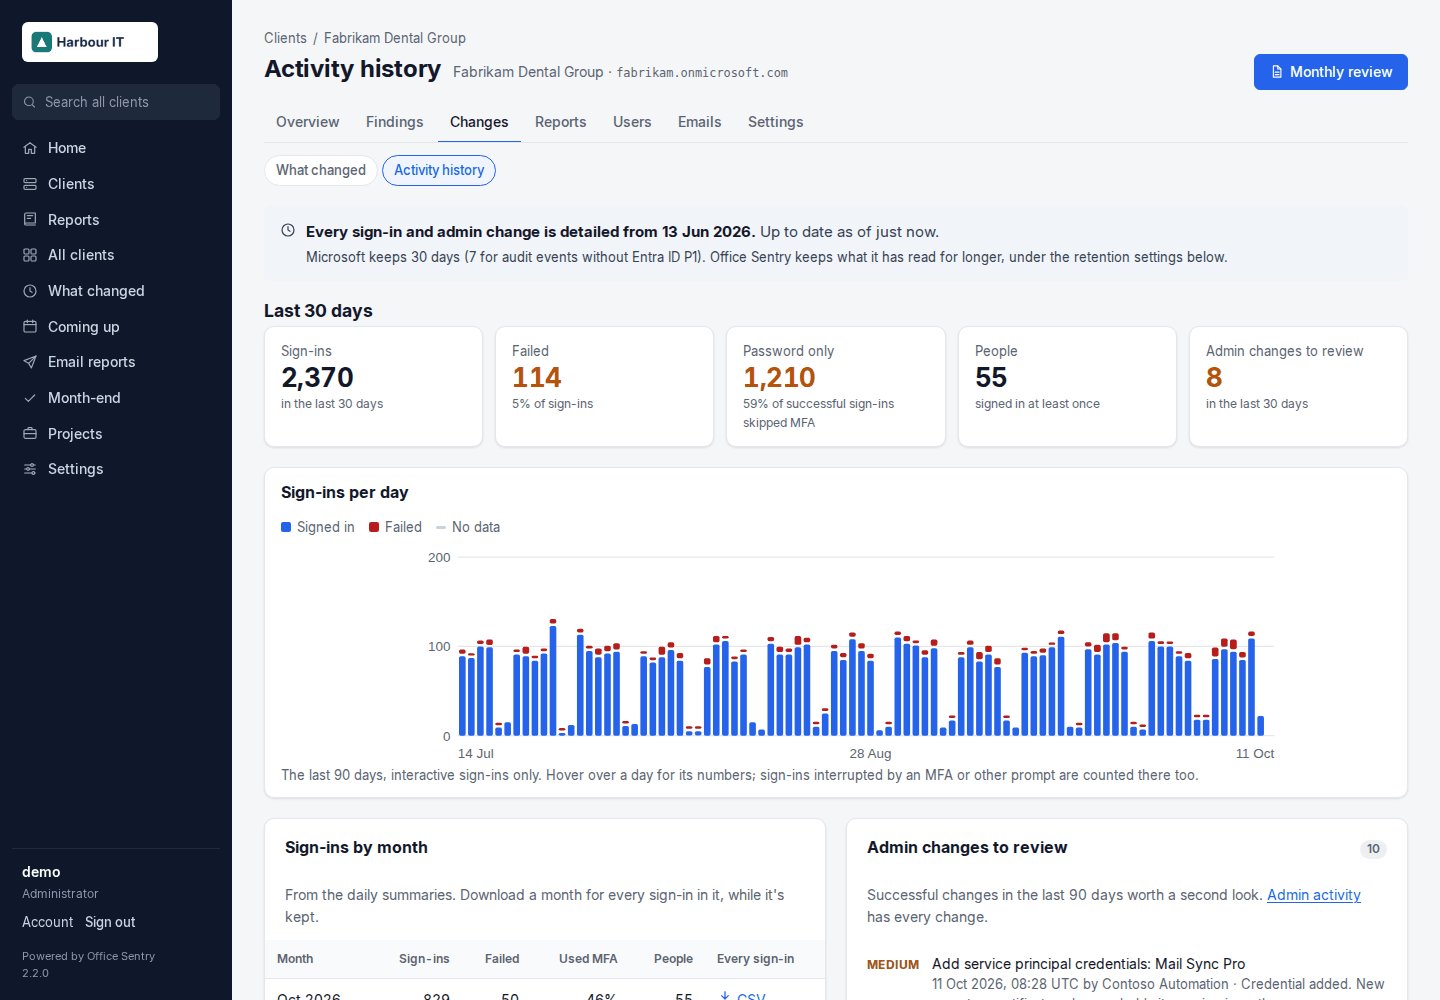Follow the Admin activity link

pyautogui.click(x=1314, y=895)
